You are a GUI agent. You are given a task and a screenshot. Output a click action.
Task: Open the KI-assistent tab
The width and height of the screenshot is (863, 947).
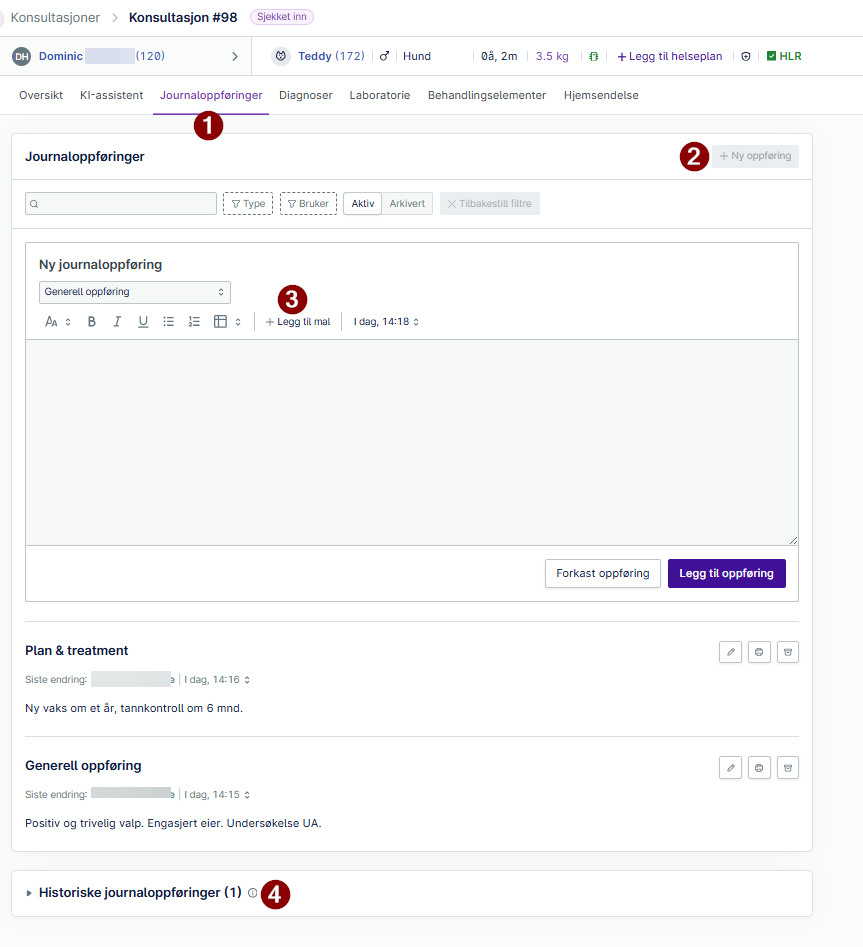(x=112, y=95)
